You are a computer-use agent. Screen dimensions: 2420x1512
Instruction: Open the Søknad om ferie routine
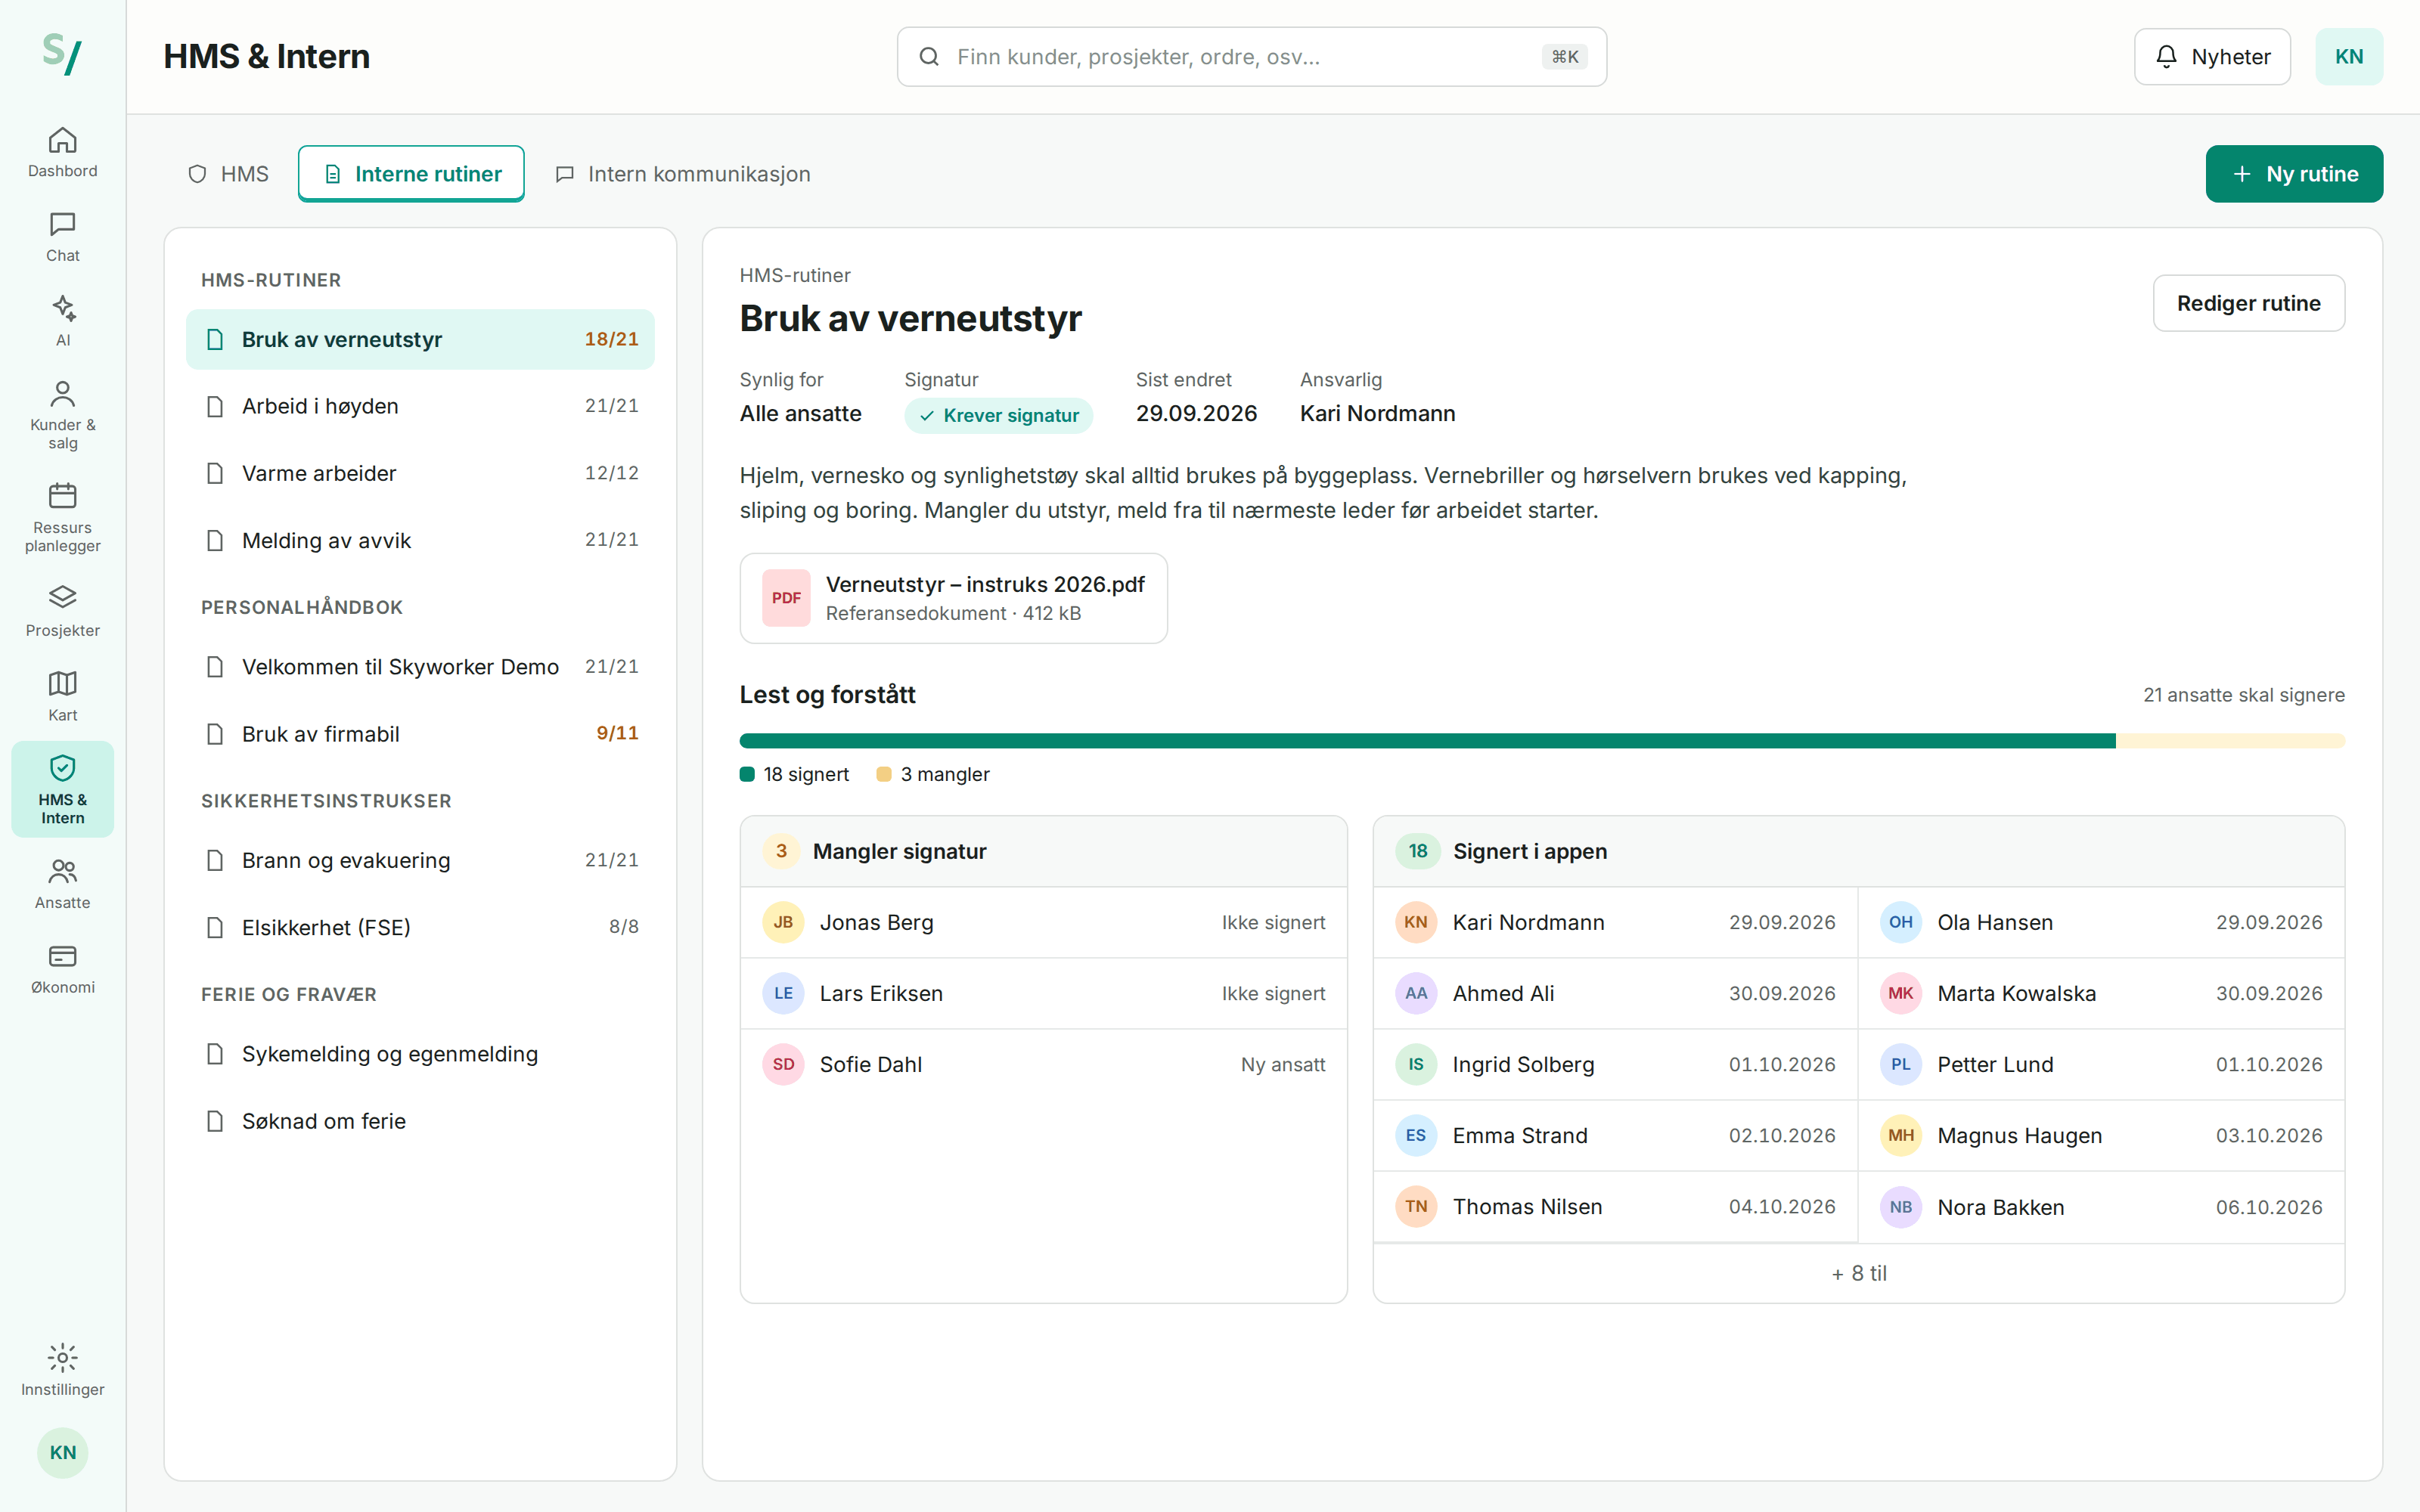pyautogui.click(x=420, y=1121)
